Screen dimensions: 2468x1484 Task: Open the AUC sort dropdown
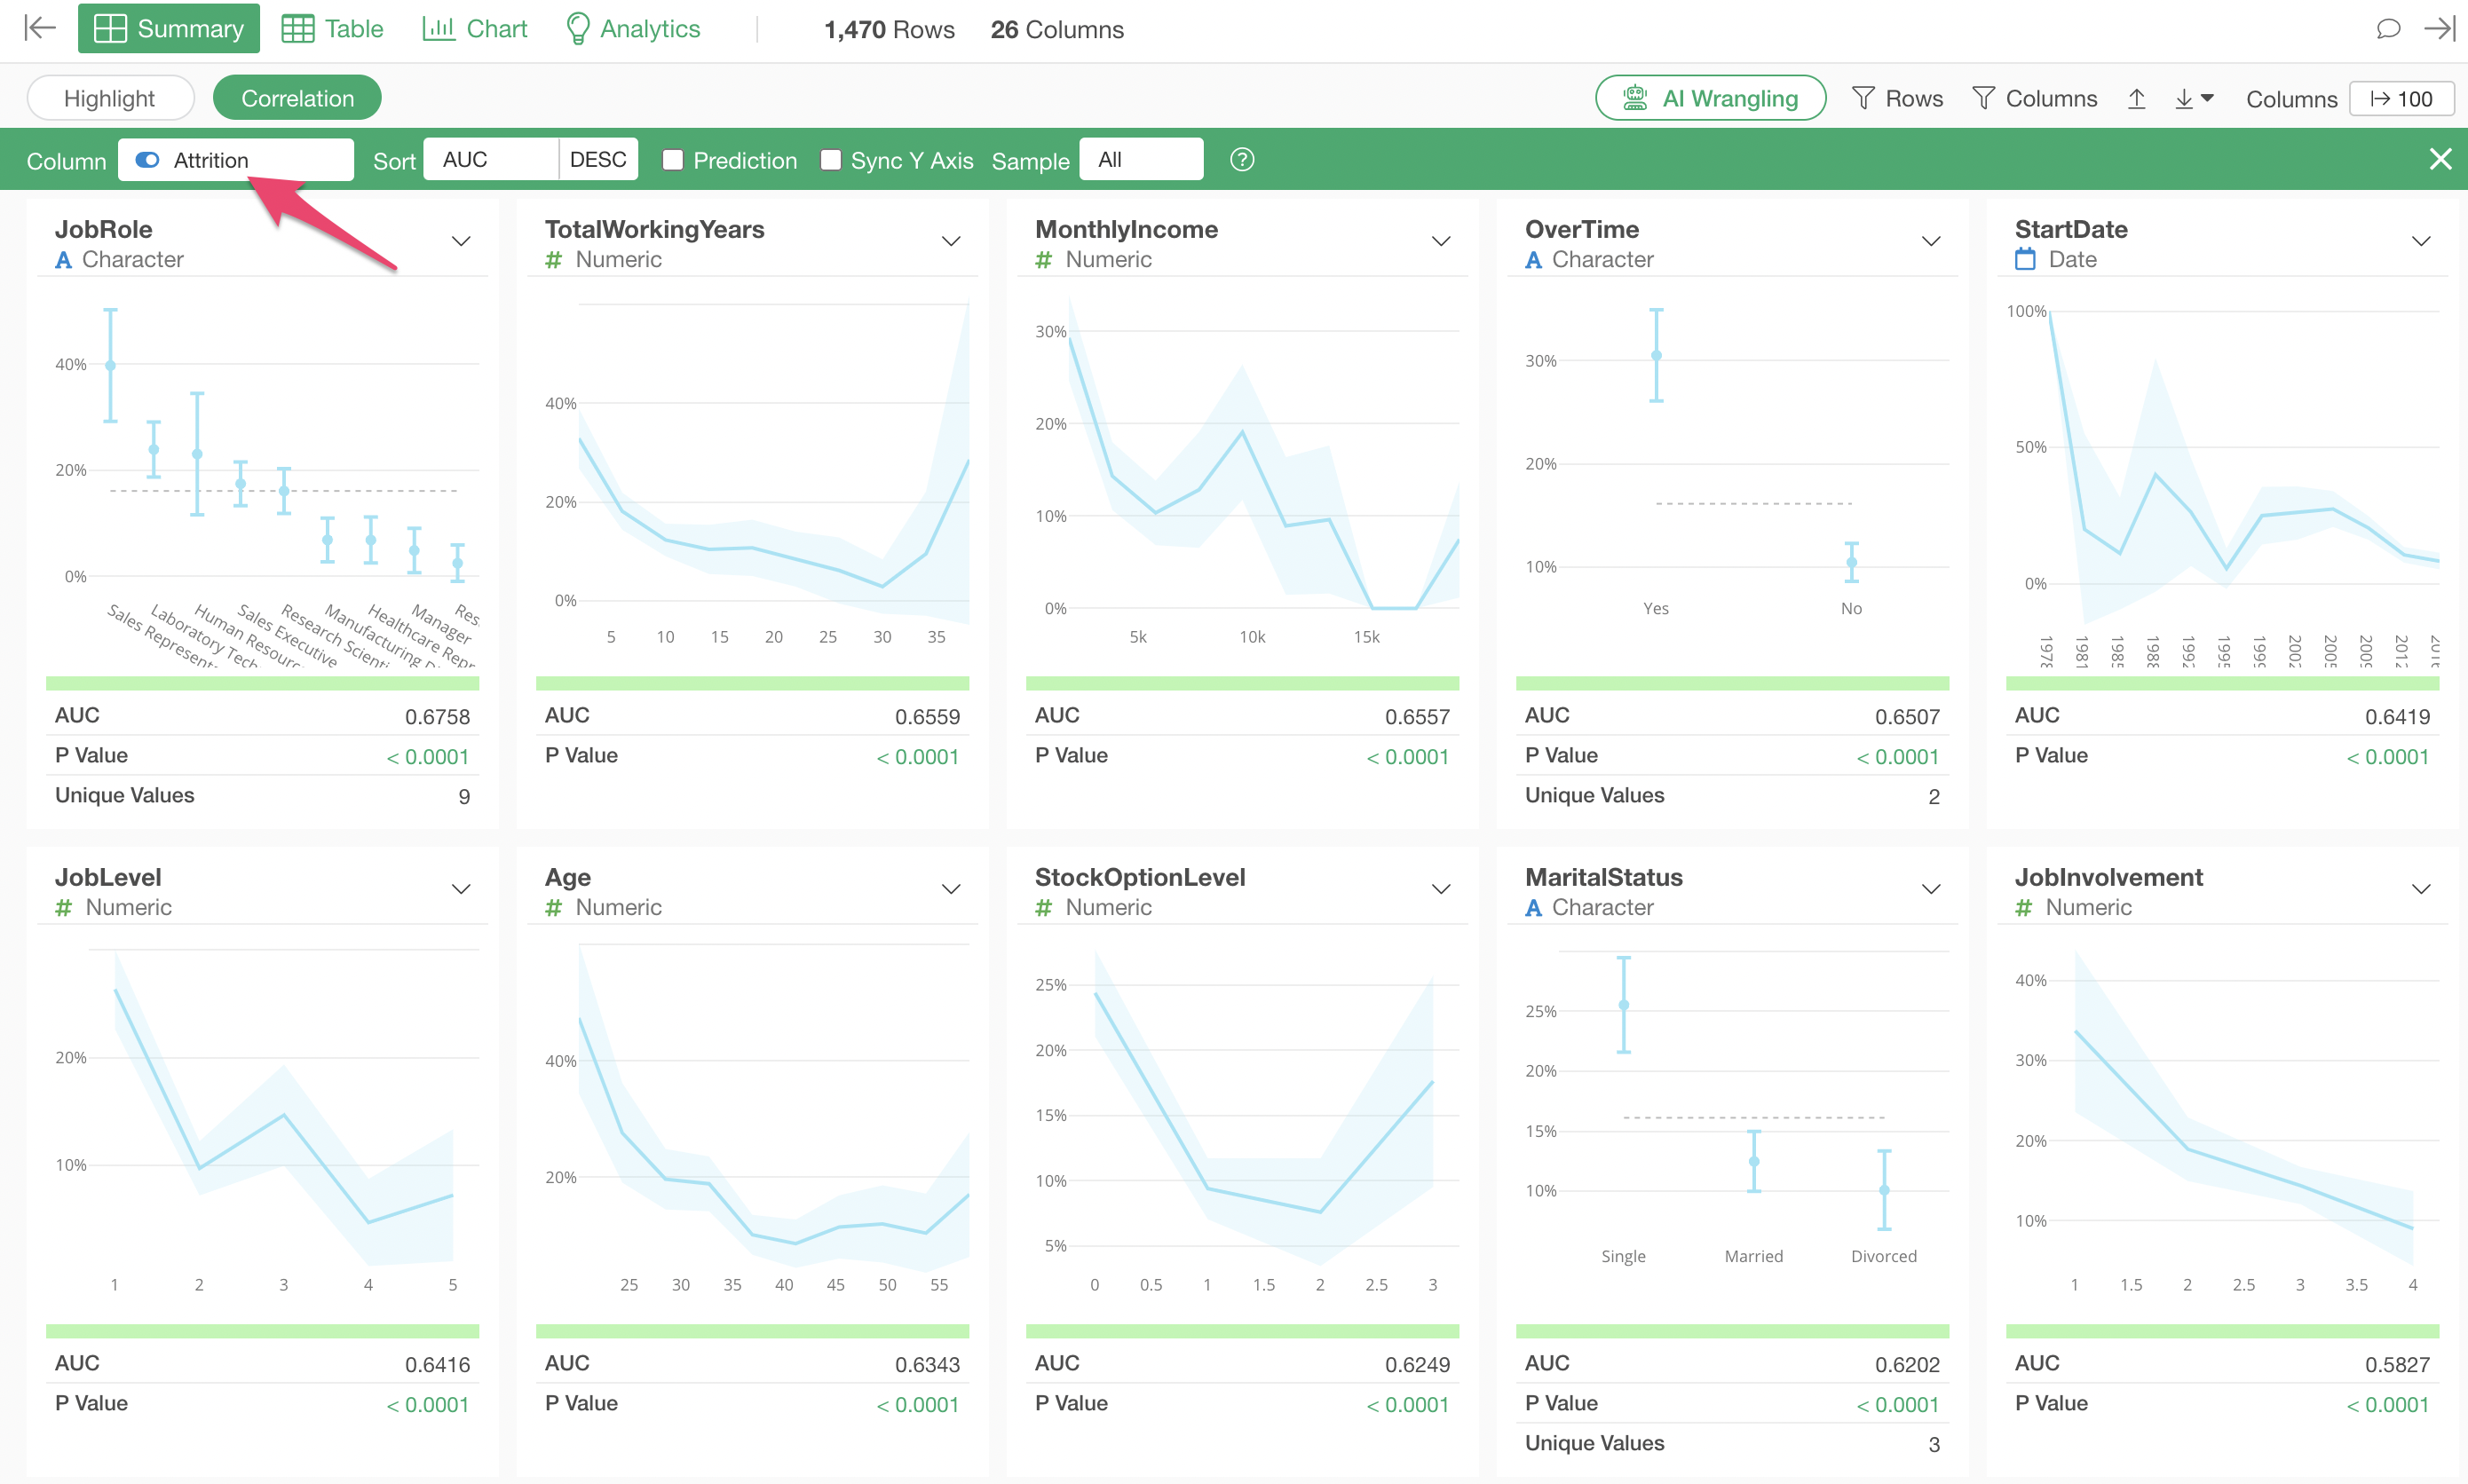click(x=490, y=160)
